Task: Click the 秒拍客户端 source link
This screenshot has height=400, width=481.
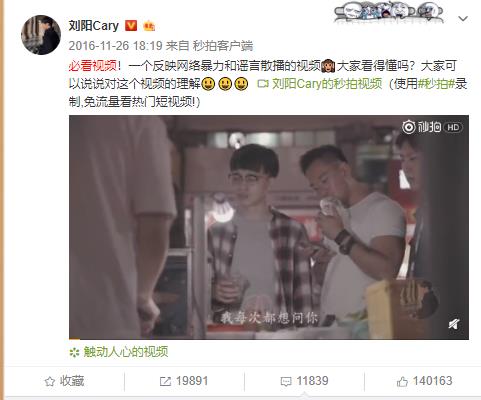Action: tap(223, 46)
